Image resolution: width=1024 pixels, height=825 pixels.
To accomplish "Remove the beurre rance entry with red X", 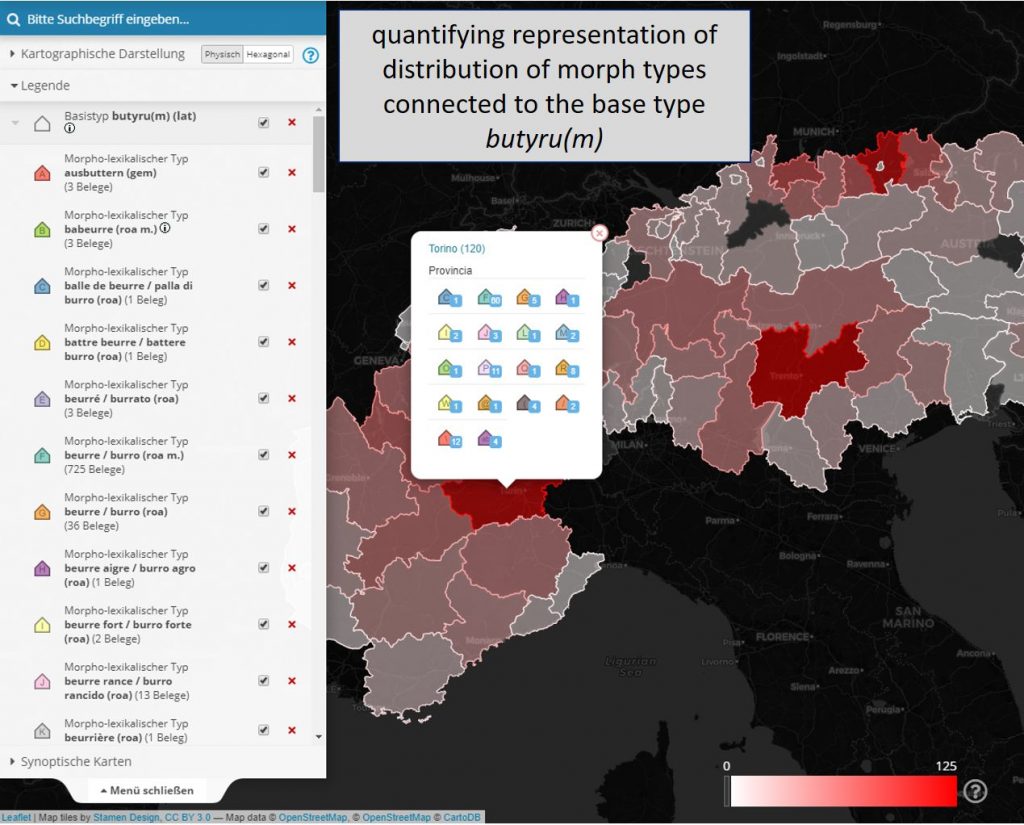I will click(292, 681).
